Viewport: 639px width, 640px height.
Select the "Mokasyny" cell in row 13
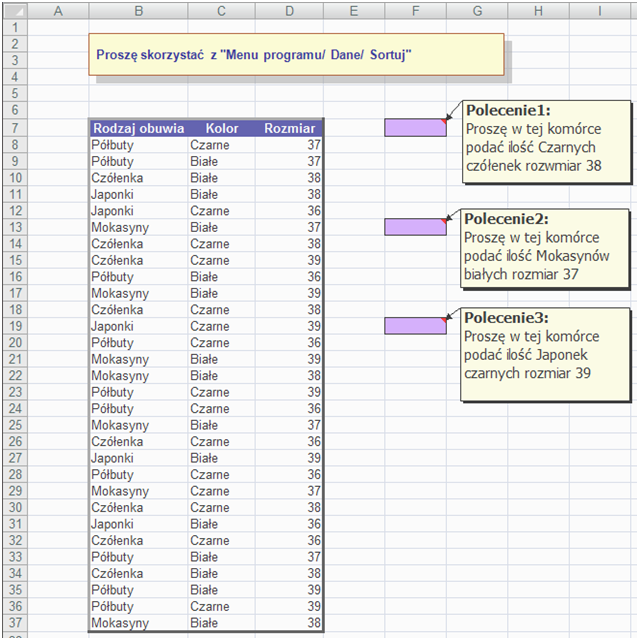tap(138, 227)
